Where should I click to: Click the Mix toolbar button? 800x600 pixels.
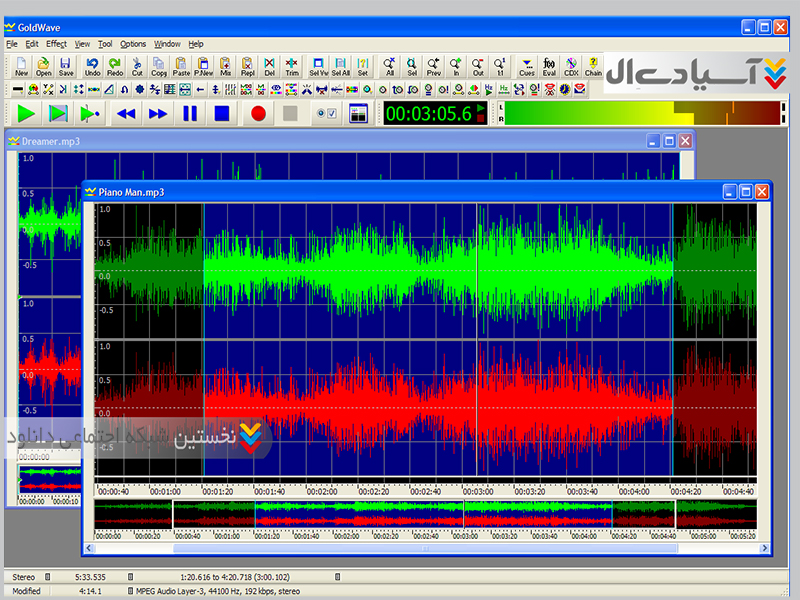226,66
